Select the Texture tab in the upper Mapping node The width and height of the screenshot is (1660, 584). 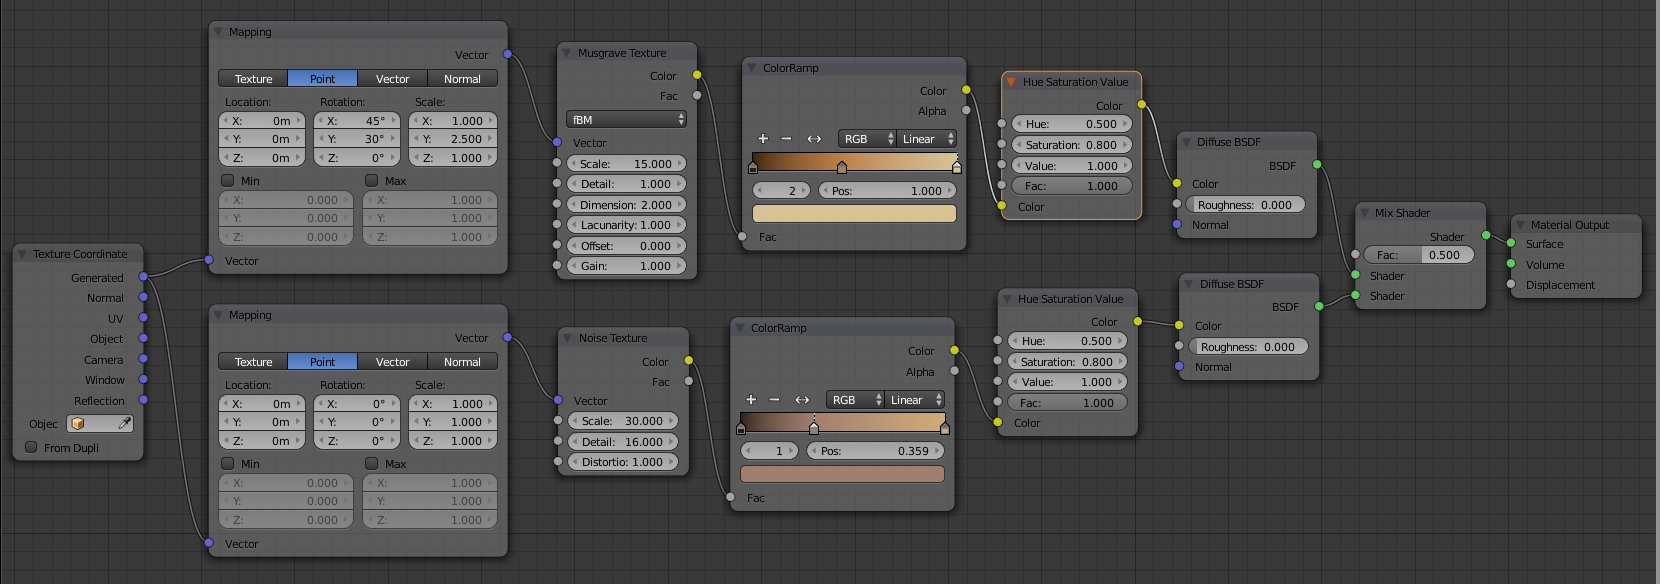[x=253, y=79]
